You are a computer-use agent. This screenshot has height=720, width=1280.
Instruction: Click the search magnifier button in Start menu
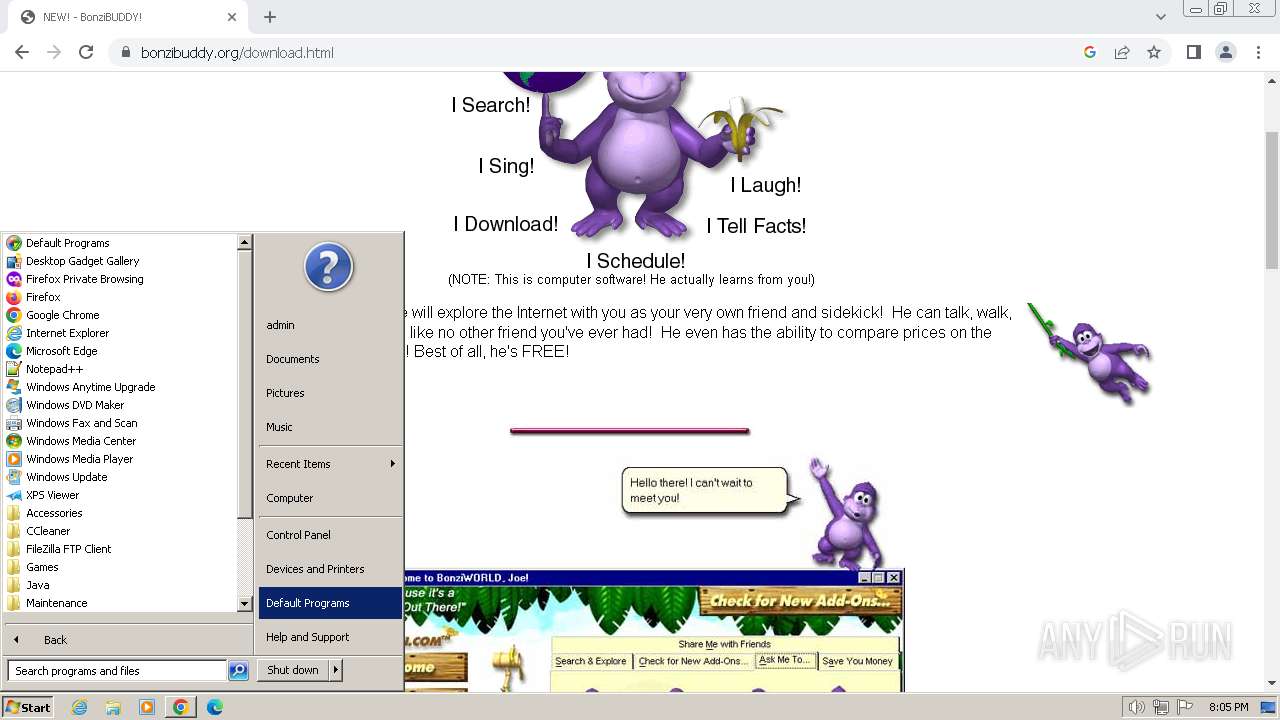238,671
